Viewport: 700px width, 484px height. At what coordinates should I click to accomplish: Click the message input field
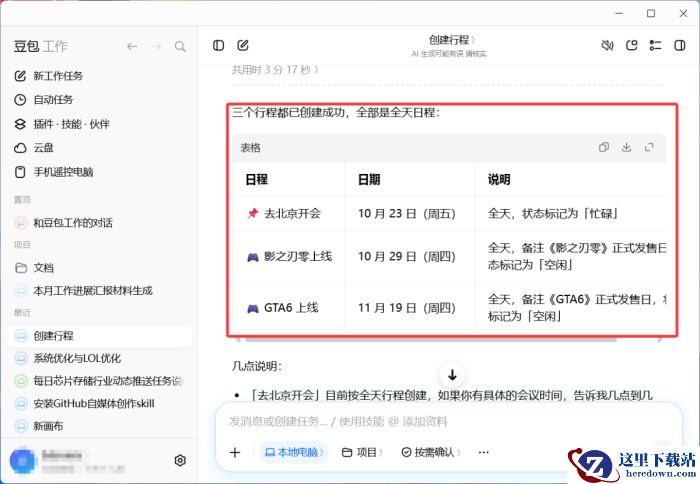coord(449,421)
